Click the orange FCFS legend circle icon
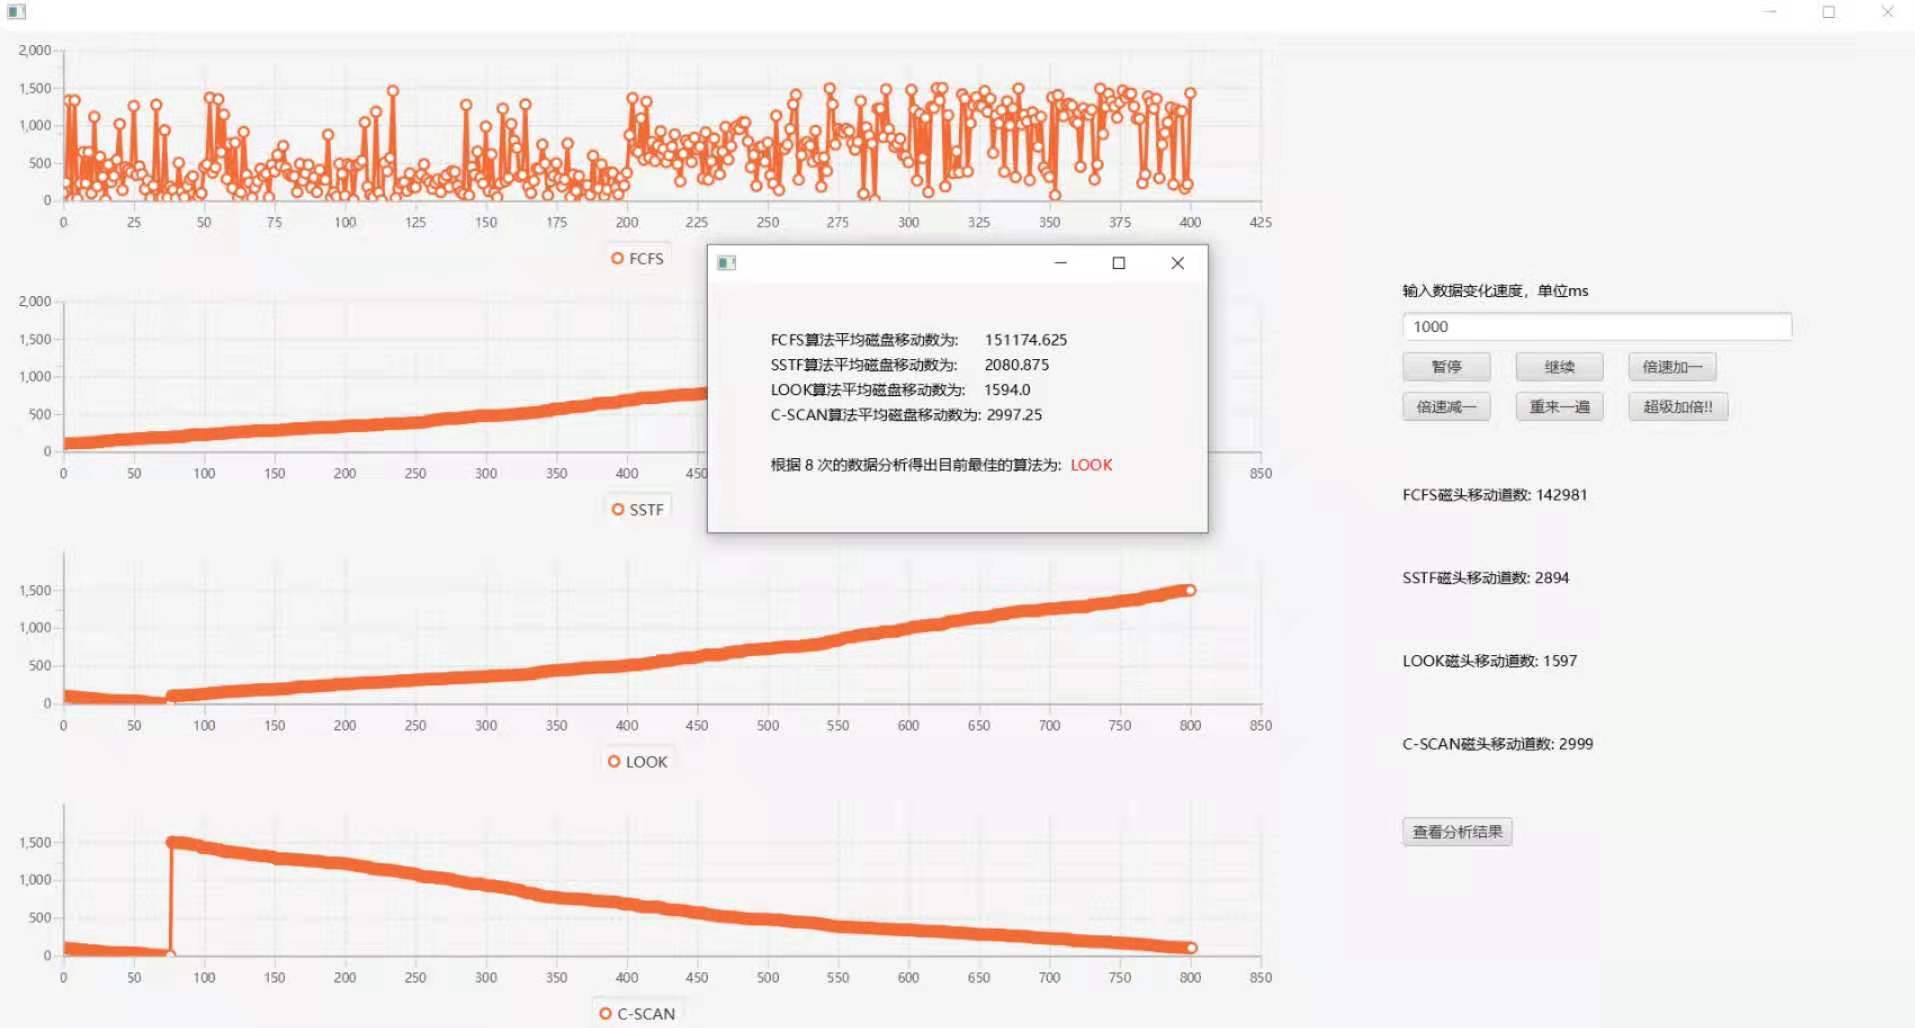Screen dimensions: 1915x1028 616,257
